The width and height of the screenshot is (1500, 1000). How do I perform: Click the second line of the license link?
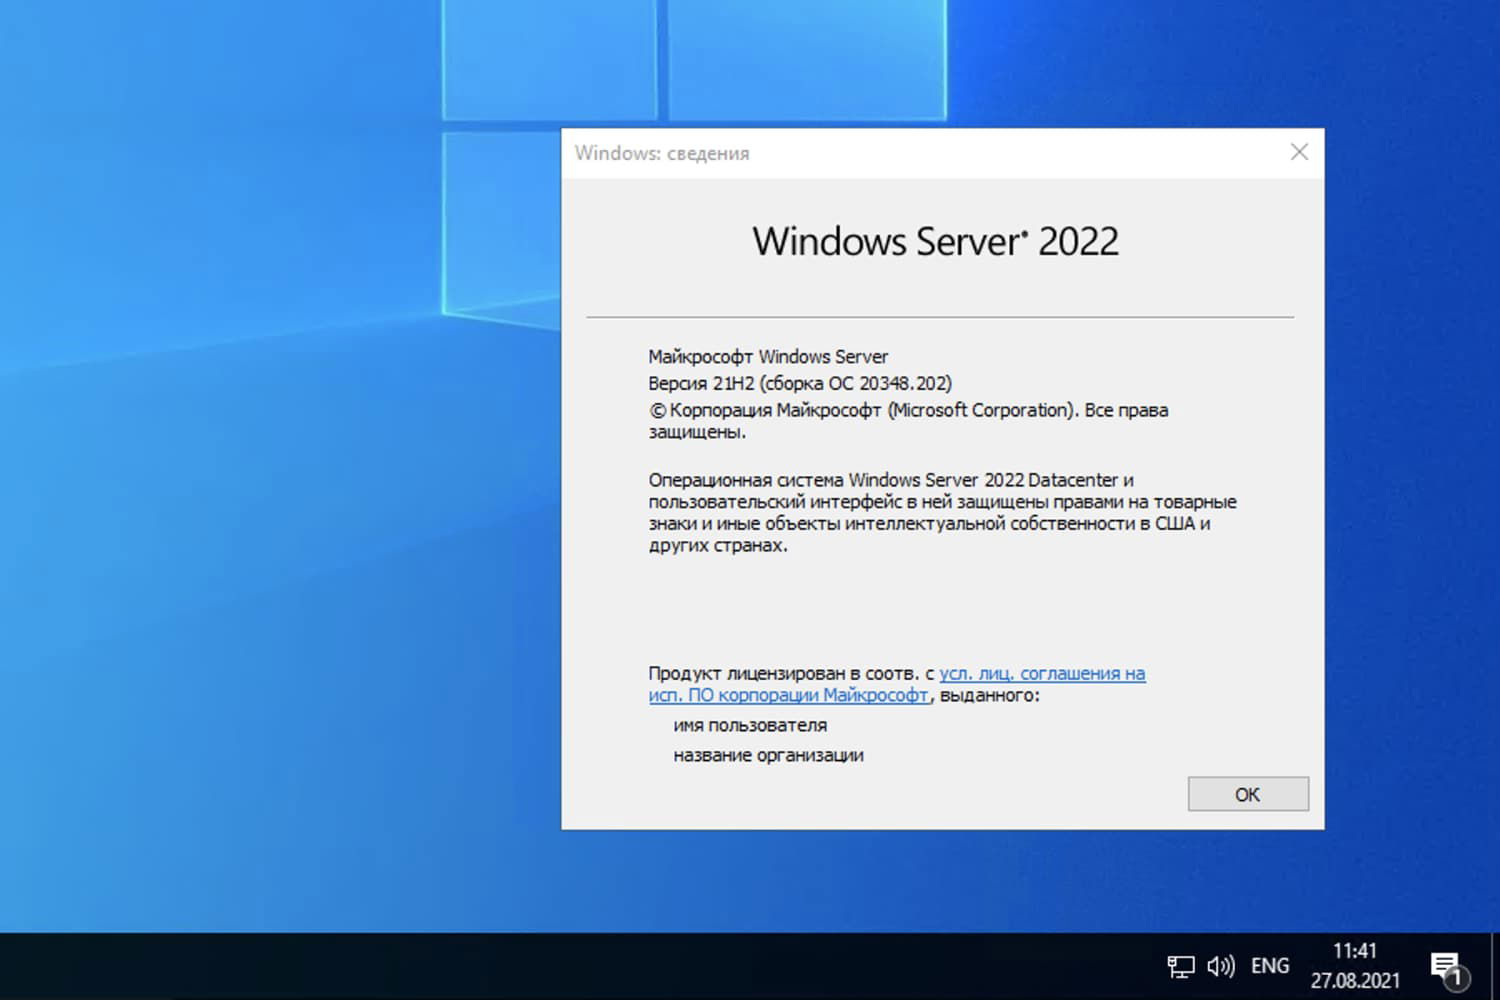click(788, 695)
